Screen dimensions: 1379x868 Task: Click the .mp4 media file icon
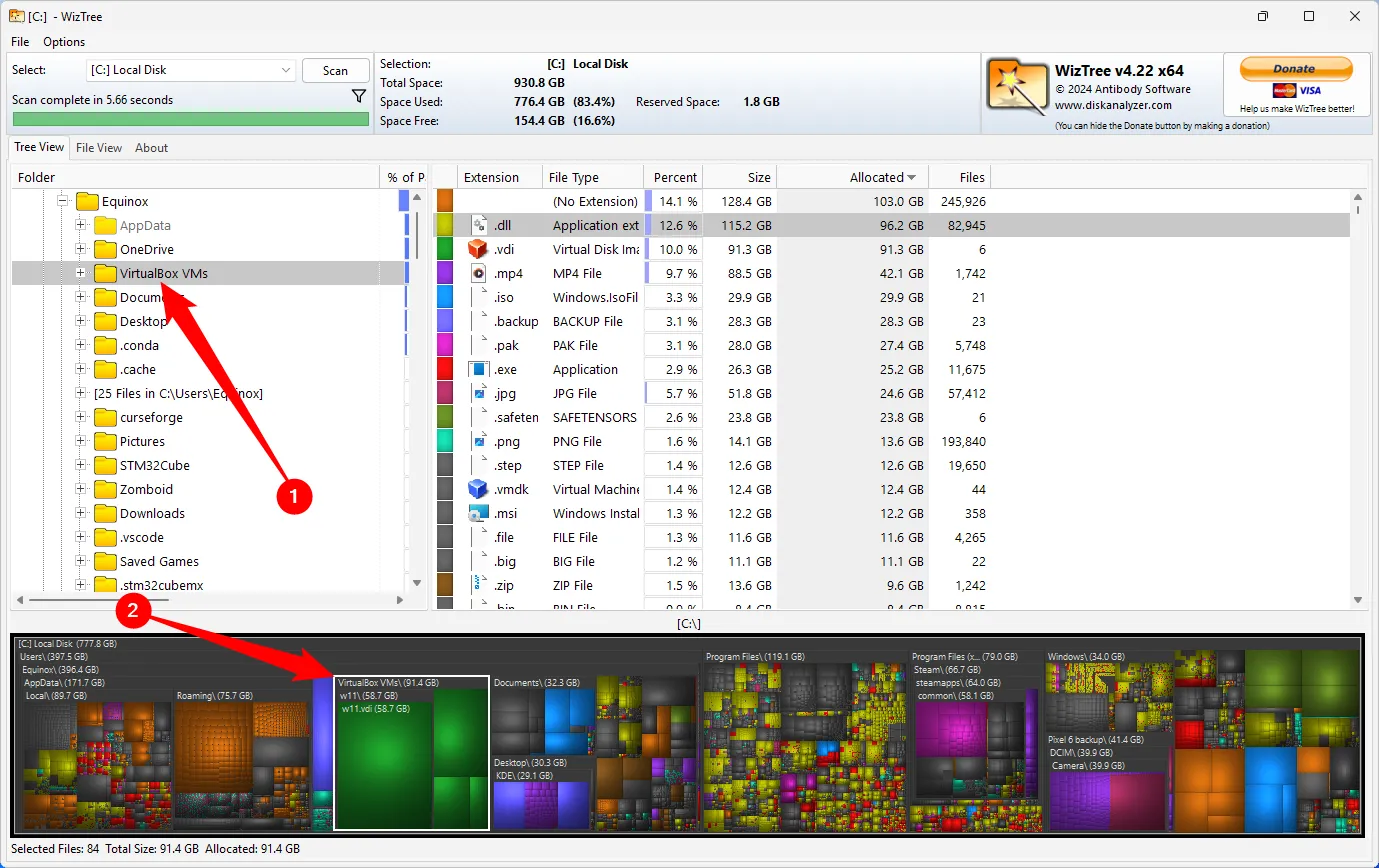point(478,273)
